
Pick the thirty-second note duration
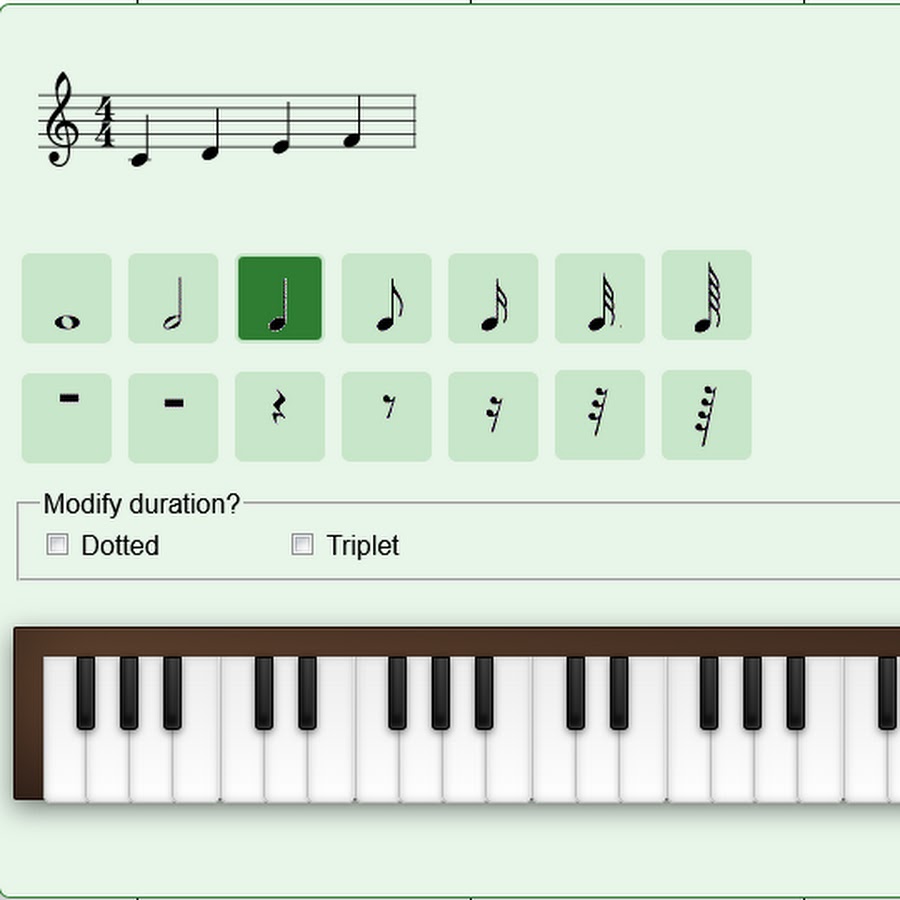[x=600, y=298]
